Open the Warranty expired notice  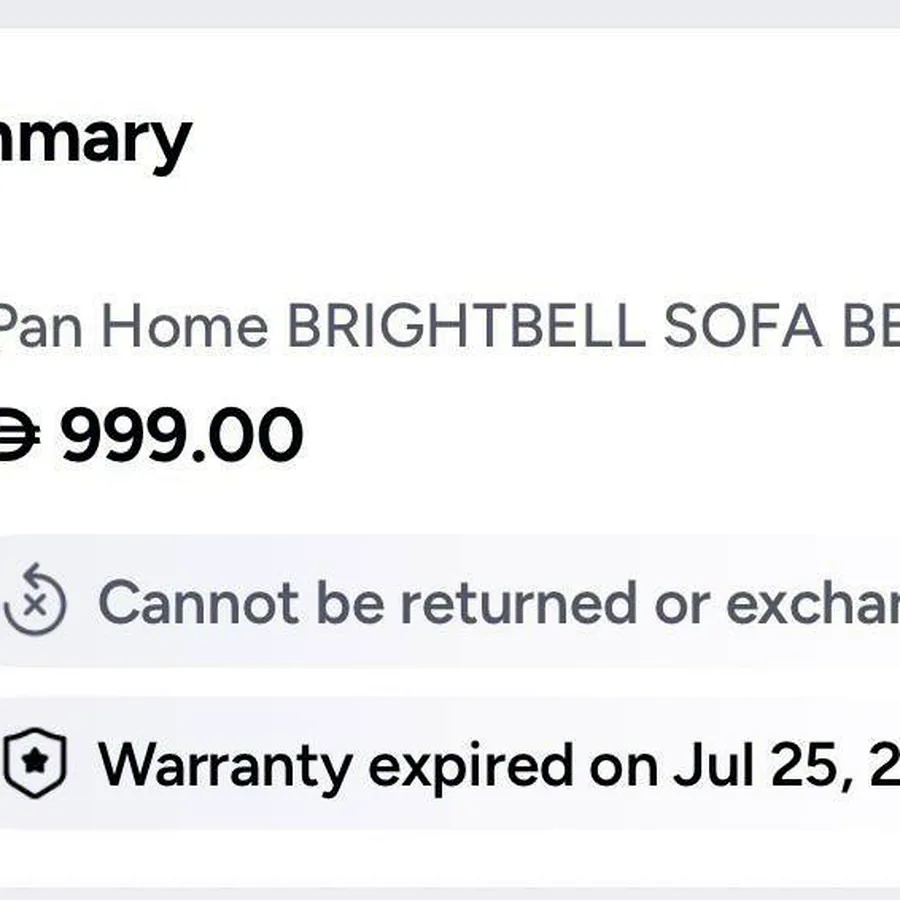tap(450, 763)
